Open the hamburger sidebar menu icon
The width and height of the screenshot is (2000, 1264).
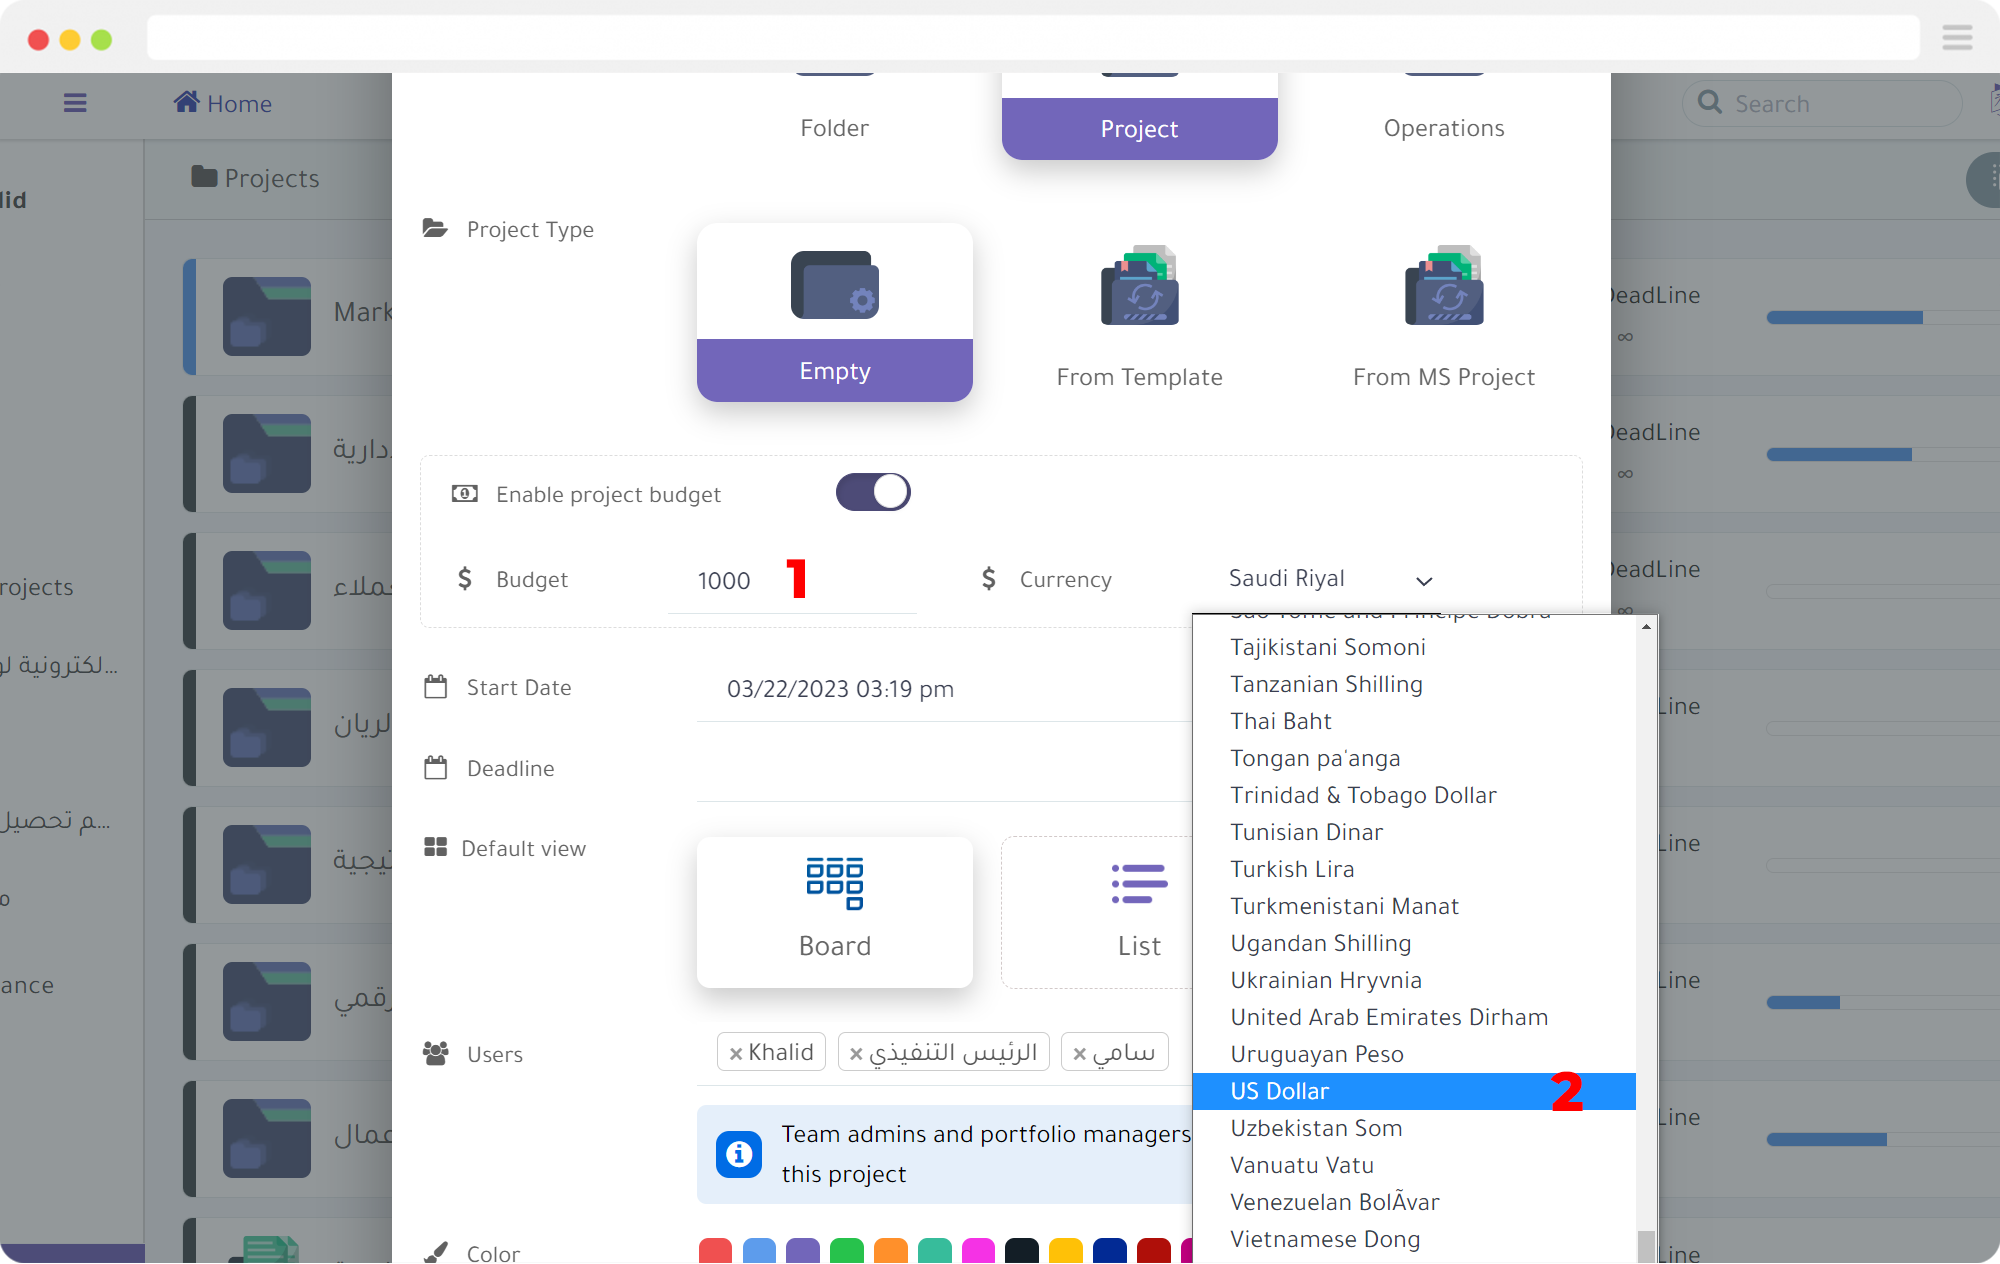click(x=75, y=103)
